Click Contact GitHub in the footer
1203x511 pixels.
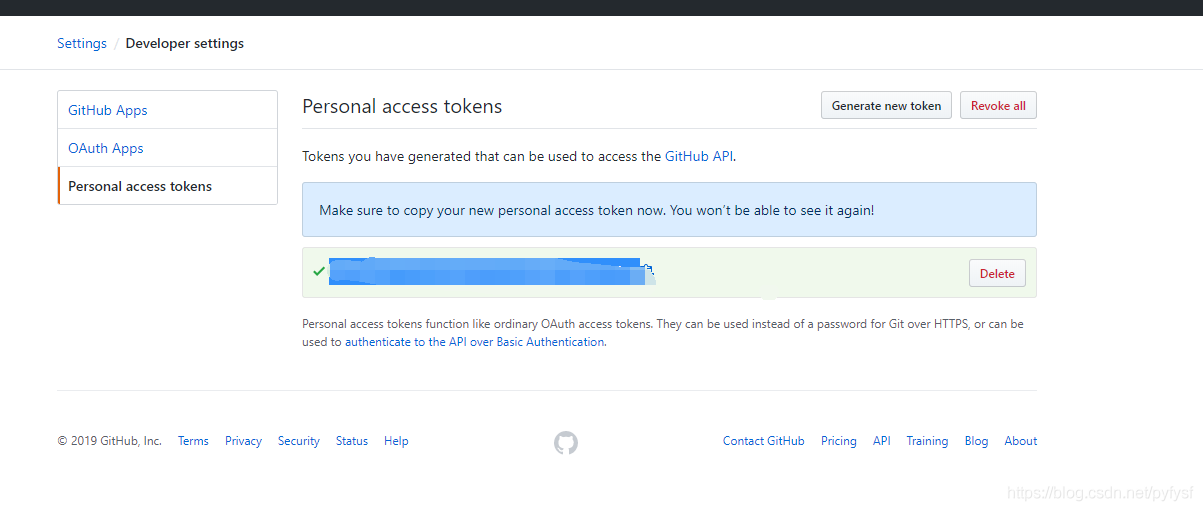pyautogui.click(x=763, y=441)
